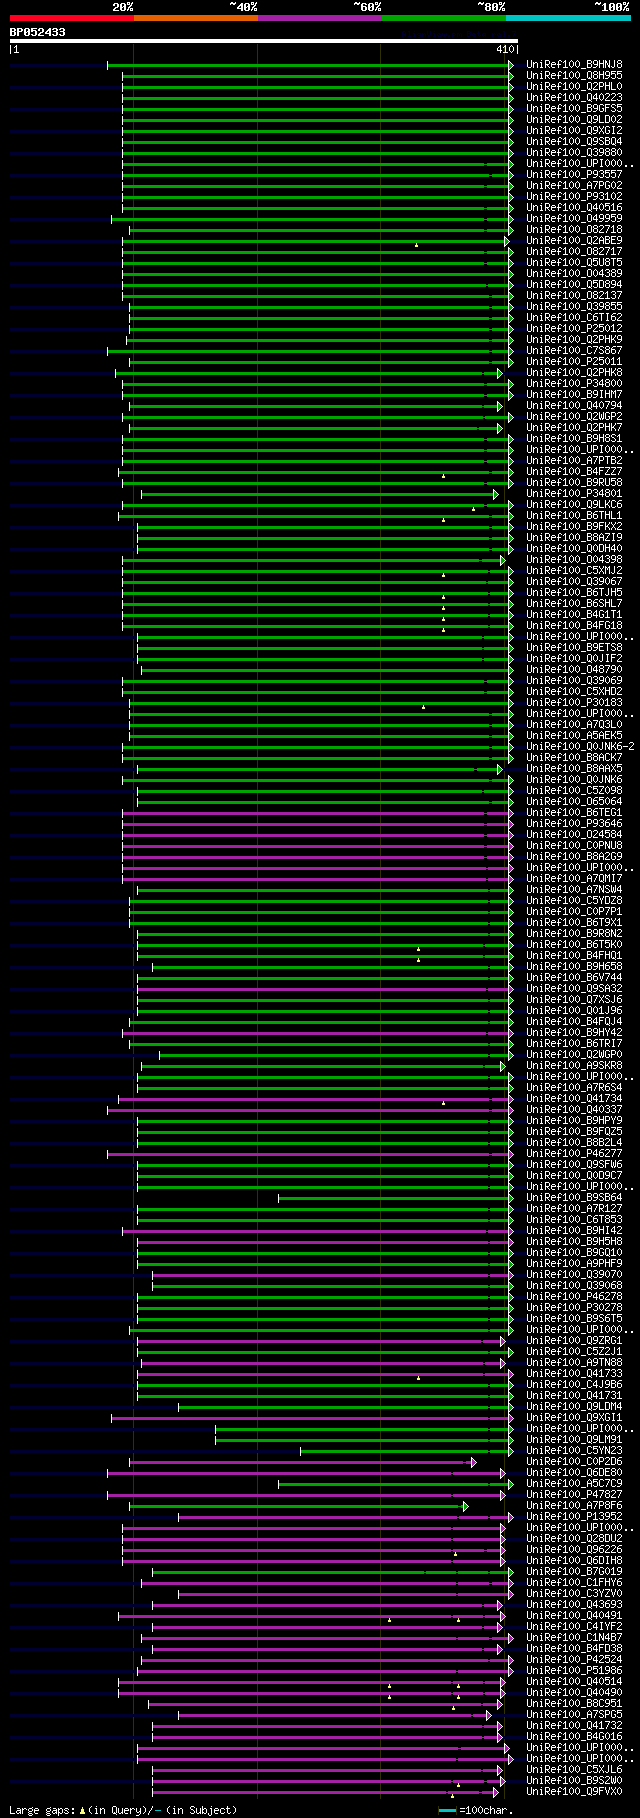Select hit label UniRef100_B9GFS5
The width and height of the screenshot is (640, 1818).
(574, 109)
